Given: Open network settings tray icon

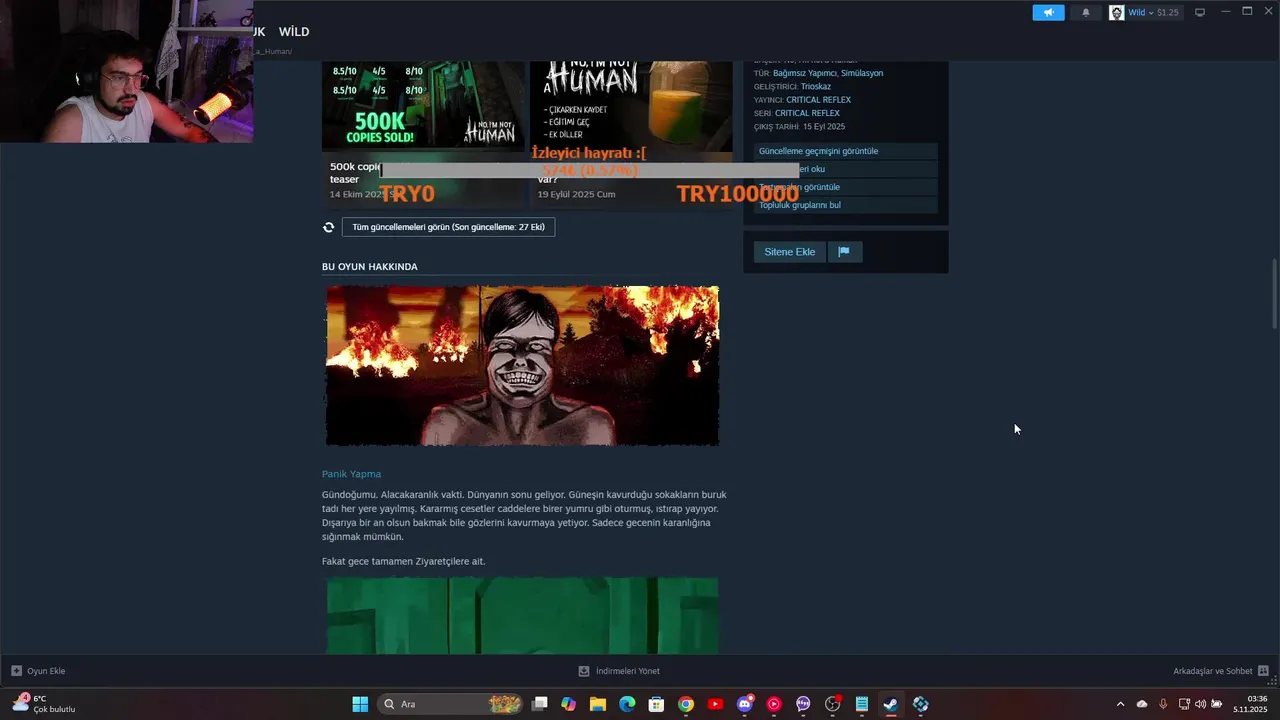Looking at the screenshot, I should pyautogui.click(x=1184, y=704).
